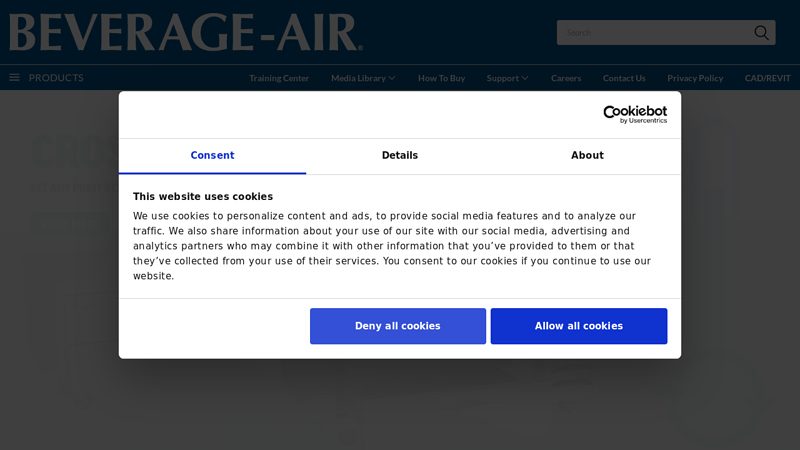Click the PRODUCTS menu label
The width and height of the screenshot is (800, 450).
(x=56, y=78)
